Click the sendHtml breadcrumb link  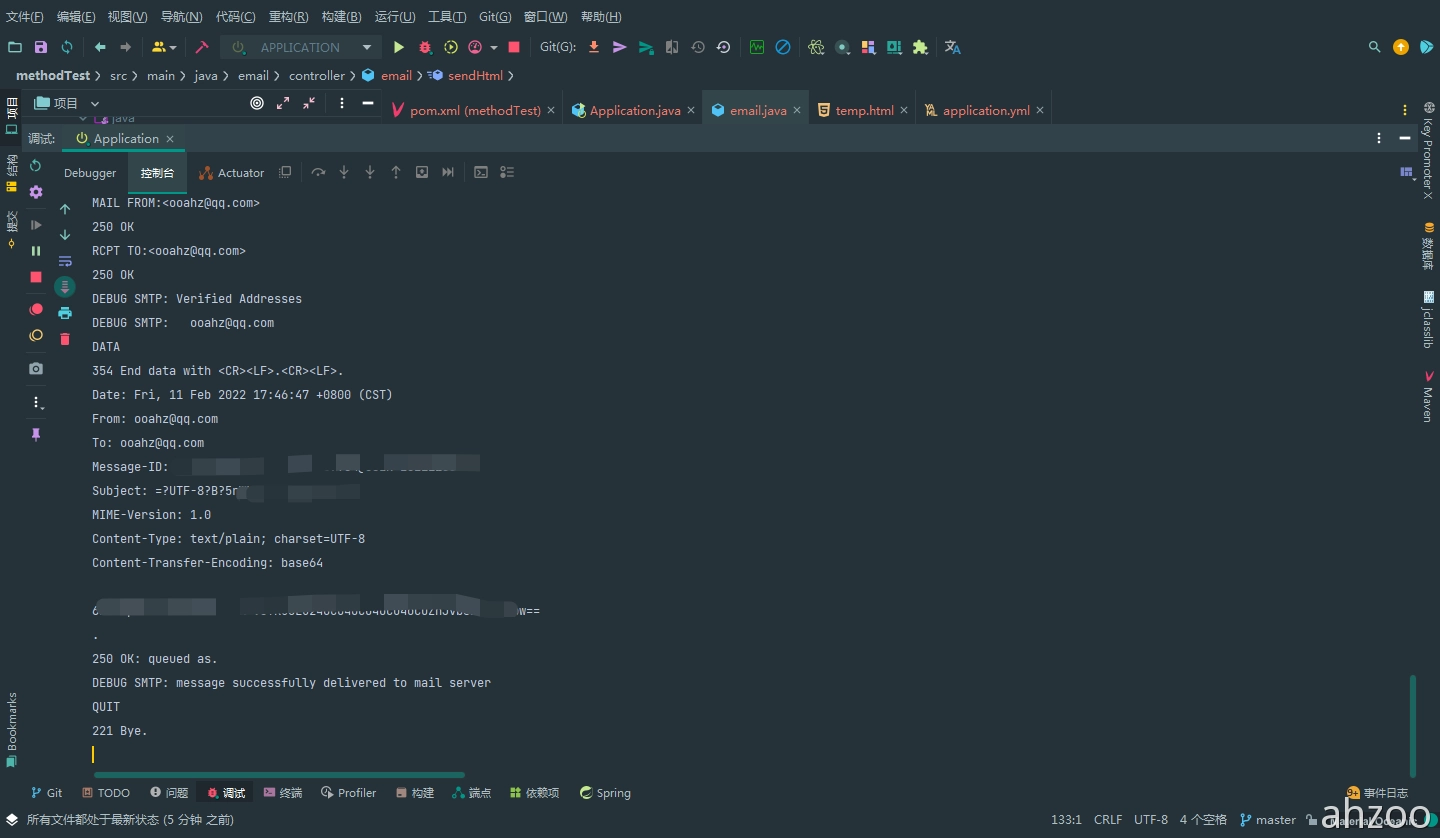click(475, 75)
